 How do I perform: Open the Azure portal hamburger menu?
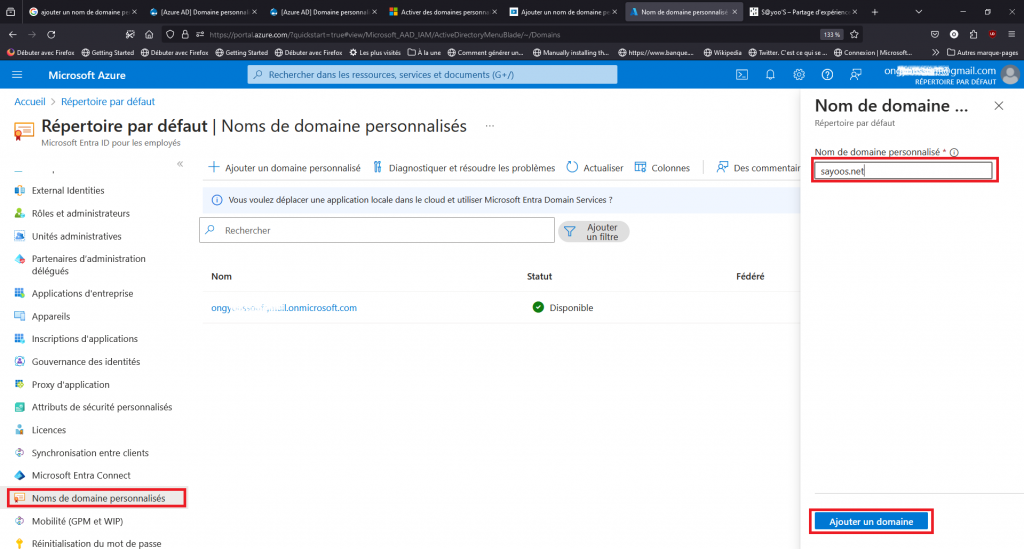tap(17, 75)
